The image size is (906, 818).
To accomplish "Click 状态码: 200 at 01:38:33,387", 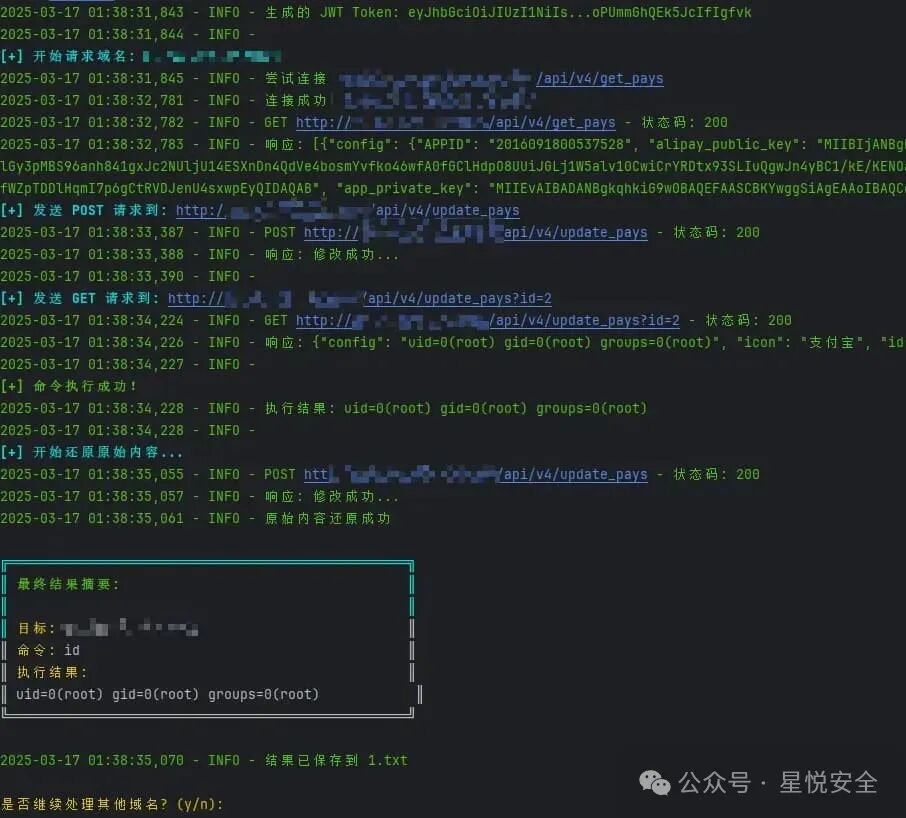I will [716, 232].
